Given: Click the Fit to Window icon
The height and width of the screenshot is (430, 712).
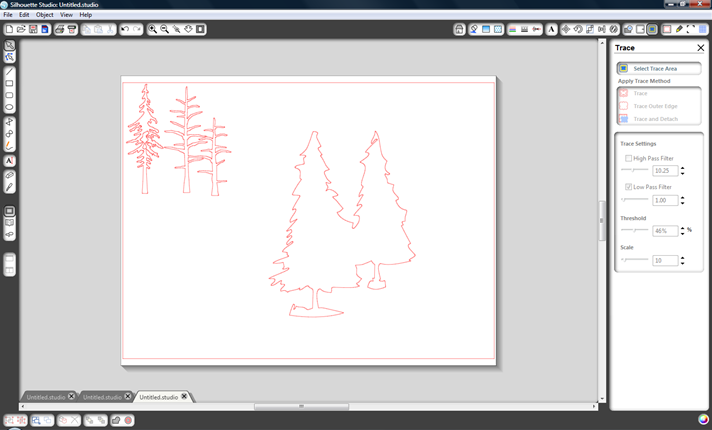Looking at the screenshot, I should coord(200,29).
